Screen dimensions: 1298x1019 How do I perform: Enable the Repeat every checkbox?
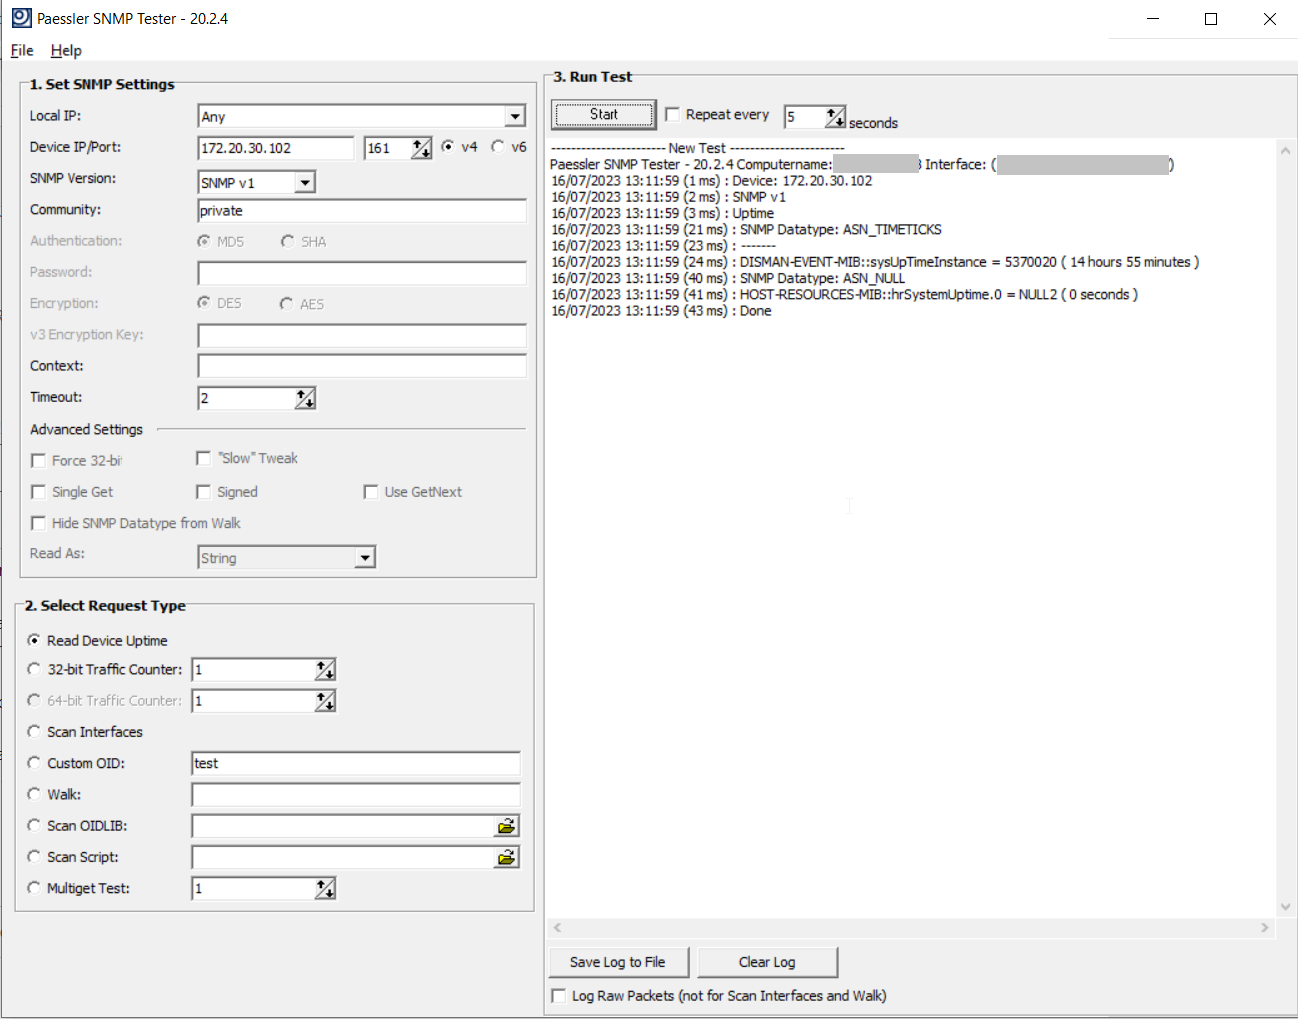673,114
